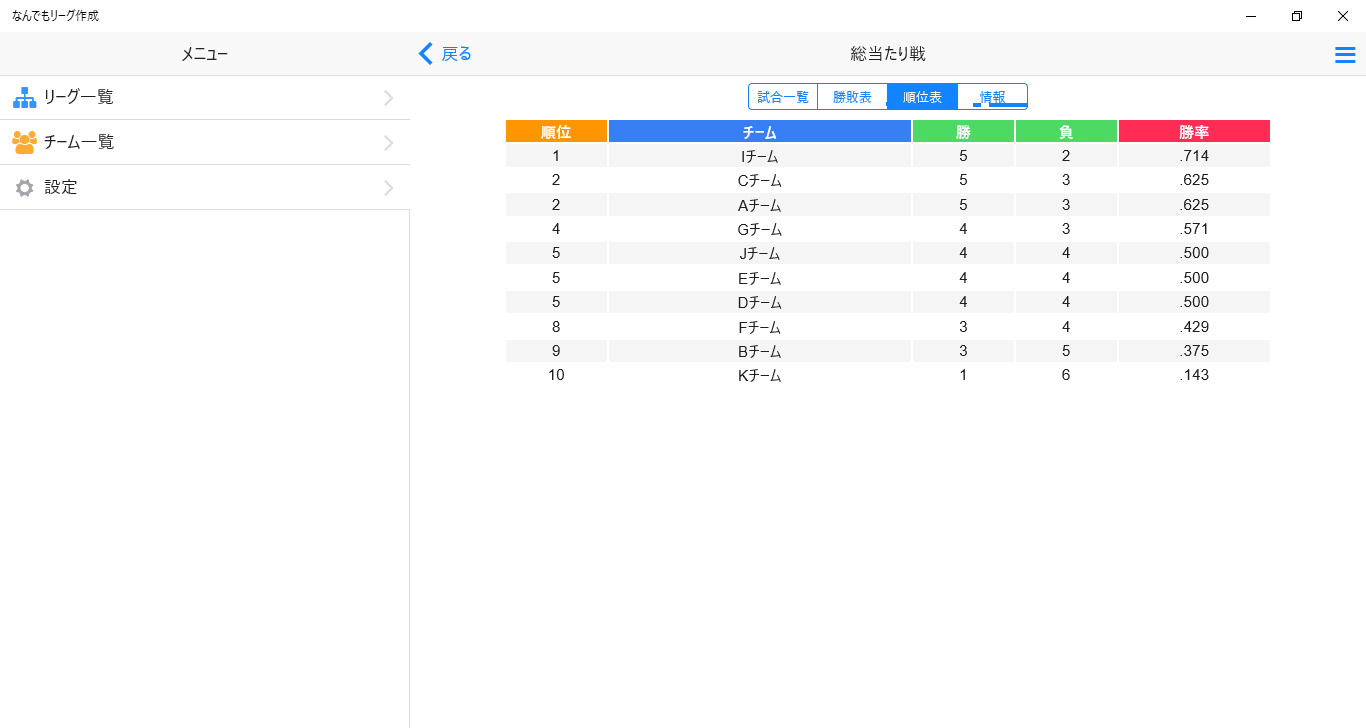Screen dimensions: 1366x728
Task: Open the hamburger menu at top right
Action: coord(1345,55)
